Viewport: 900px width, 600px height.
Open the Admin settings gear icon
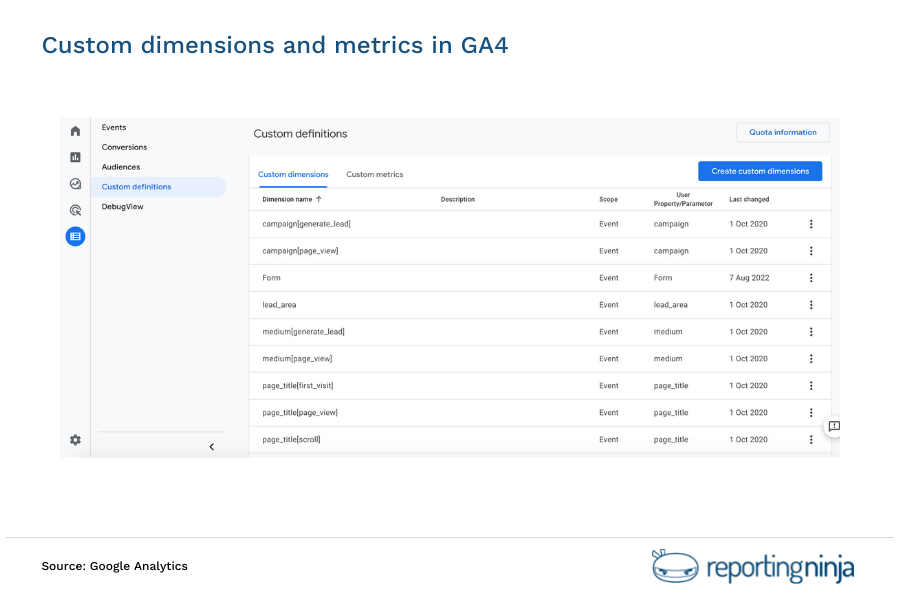tap(75, 439)
